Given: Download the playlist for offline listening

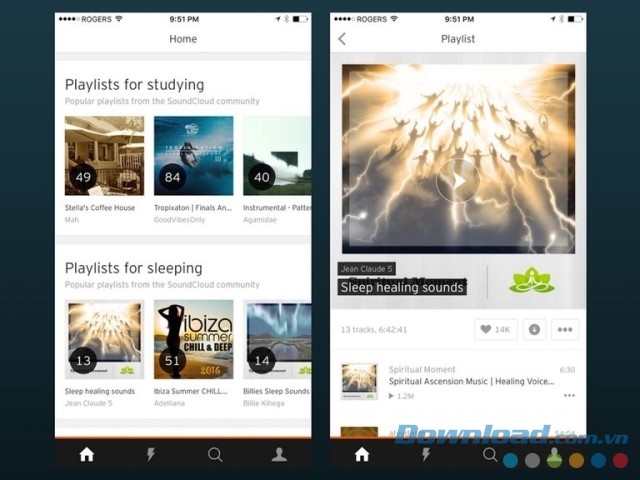Looking at the screenshot, I should [x=534, y=329].
